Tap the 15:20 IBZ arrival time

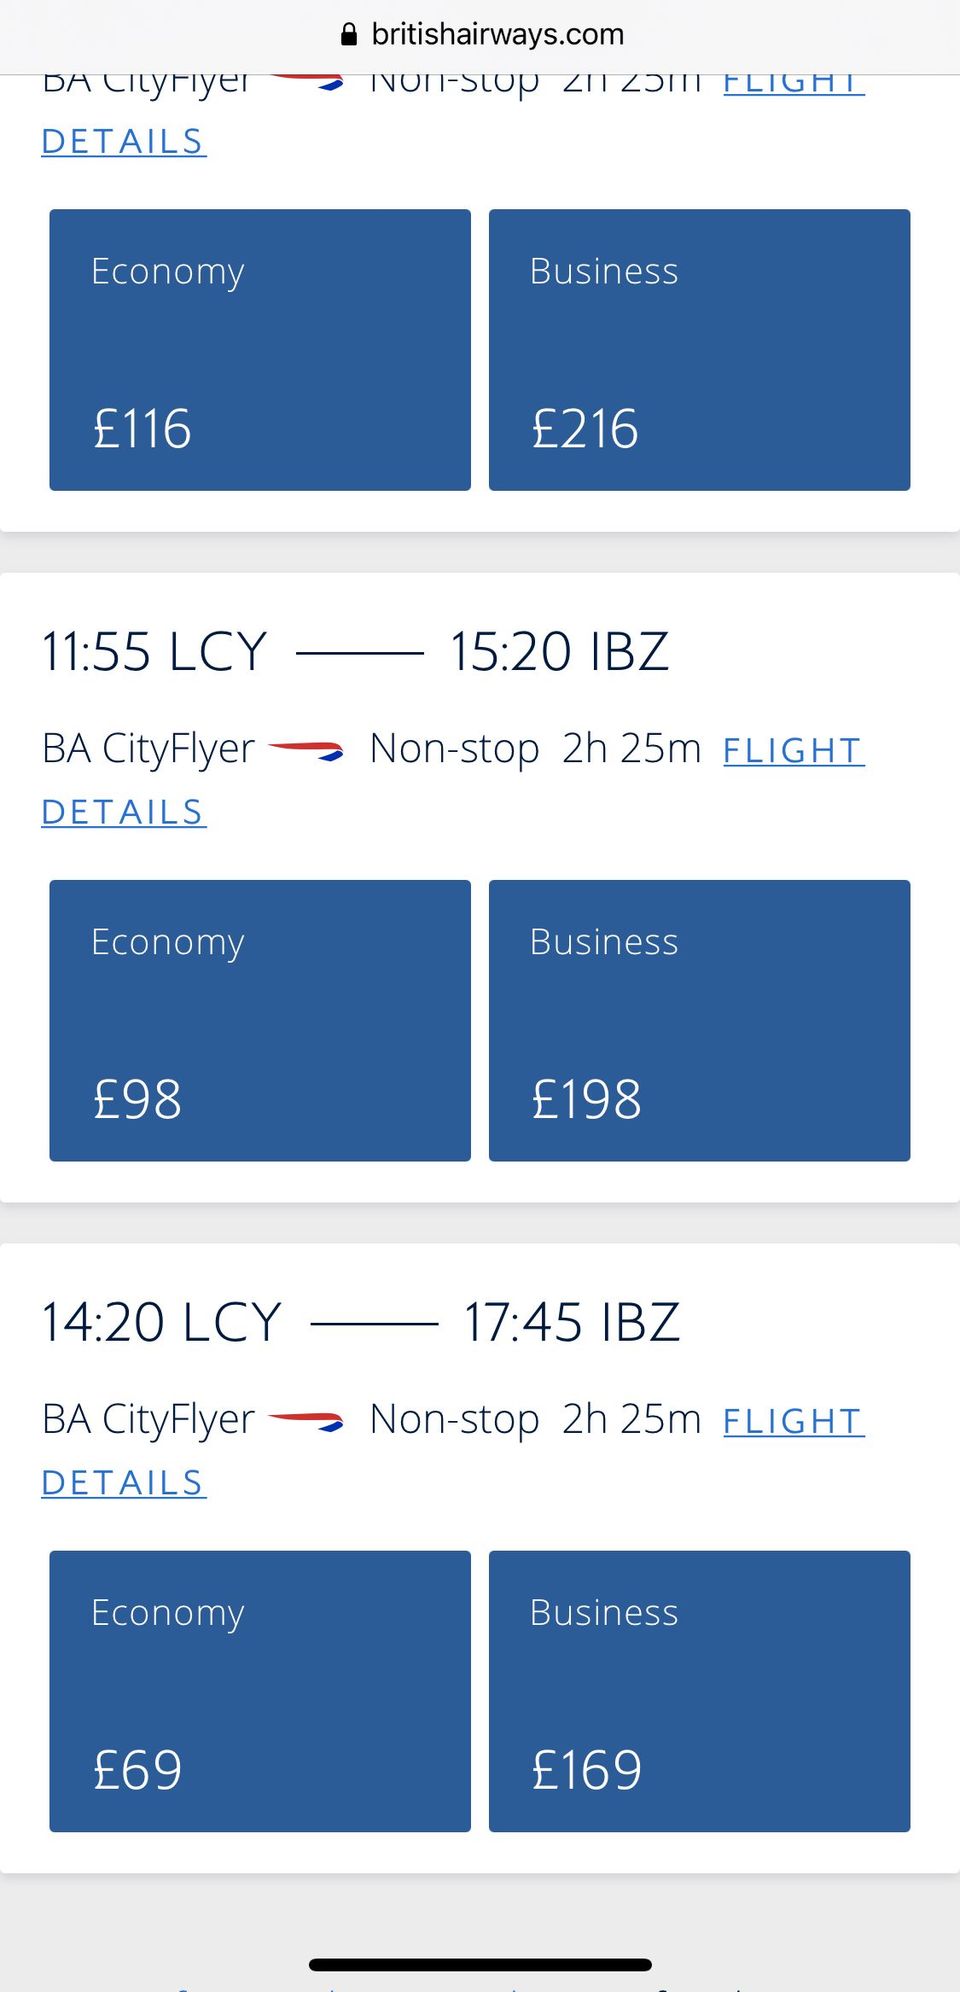(559, 652)
